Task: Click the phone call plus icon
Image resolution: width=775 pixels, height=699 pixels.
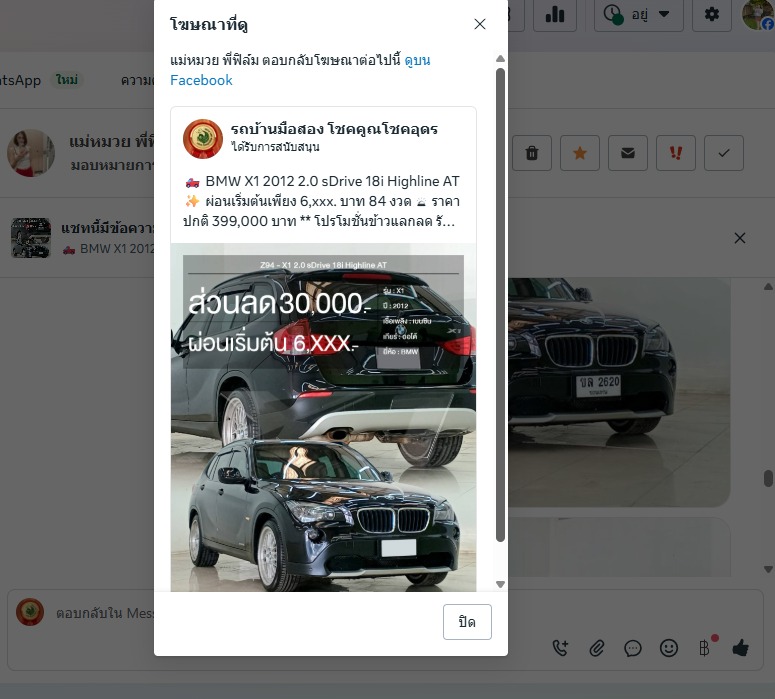Action: (560, 648)
